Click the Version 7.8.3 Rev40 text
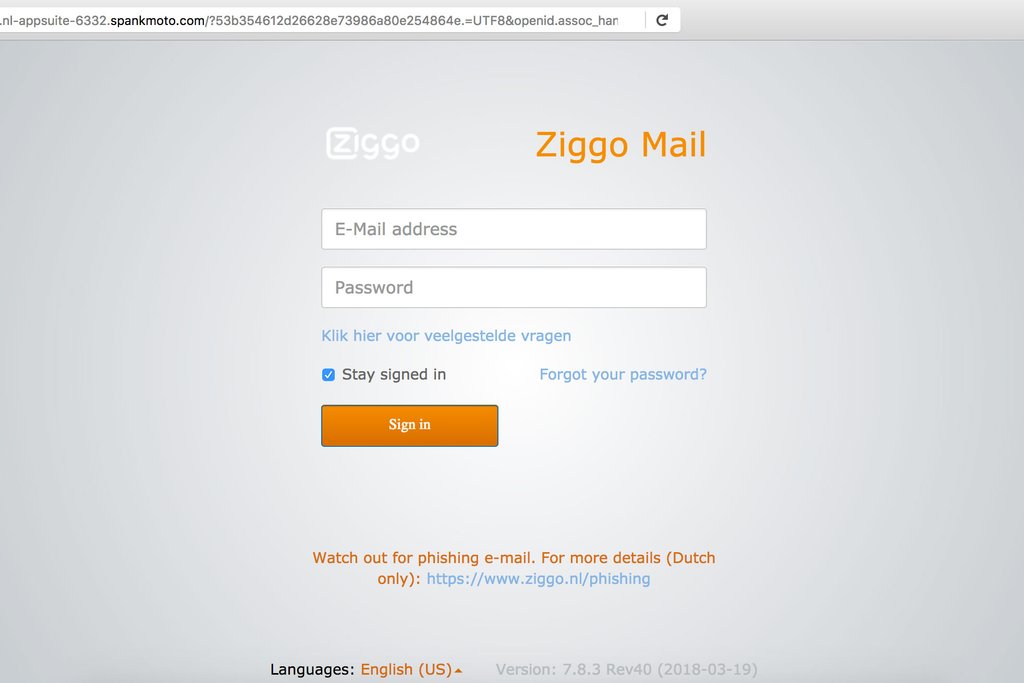1024x683 pixels. pyautogui.click(x=626, y=669)
